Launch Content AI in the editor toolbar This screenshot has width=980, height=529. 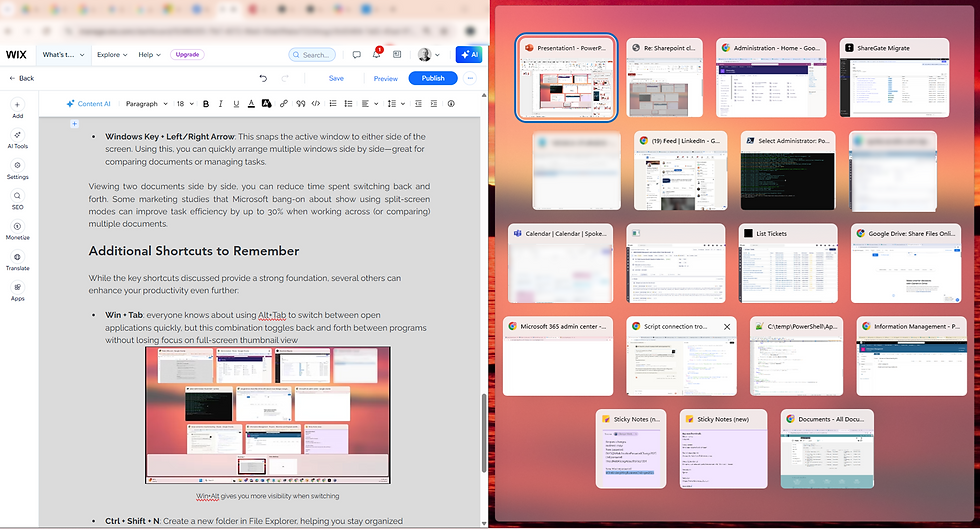(x=89, y=104)
